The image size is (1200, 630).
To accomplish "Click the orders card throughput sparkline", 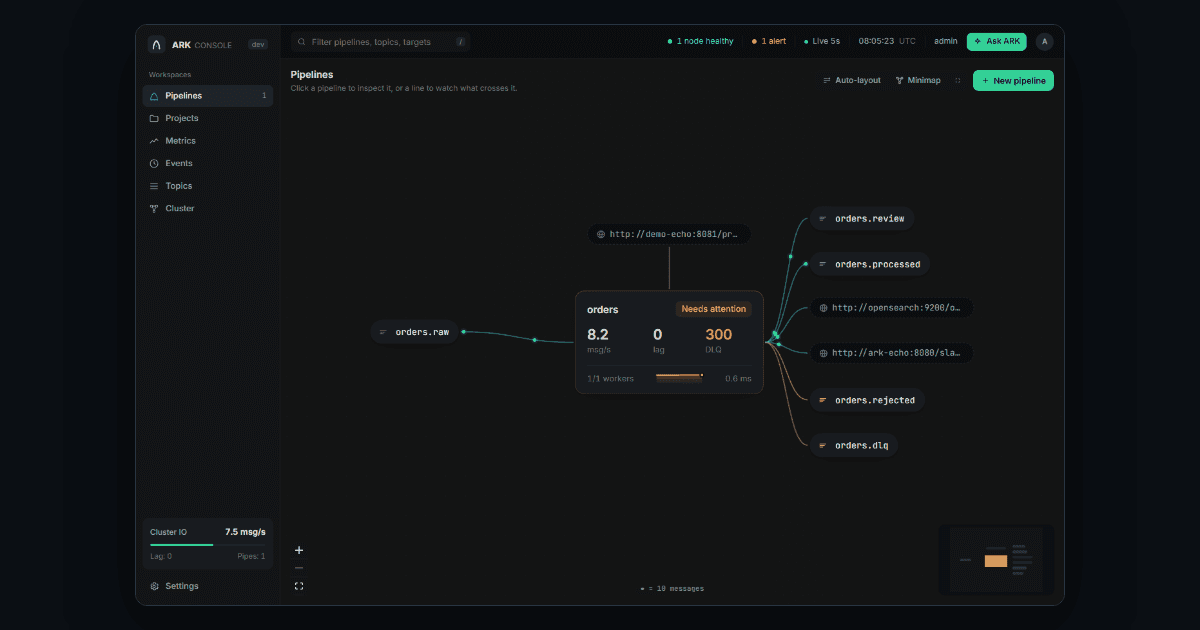I will 679,377.
